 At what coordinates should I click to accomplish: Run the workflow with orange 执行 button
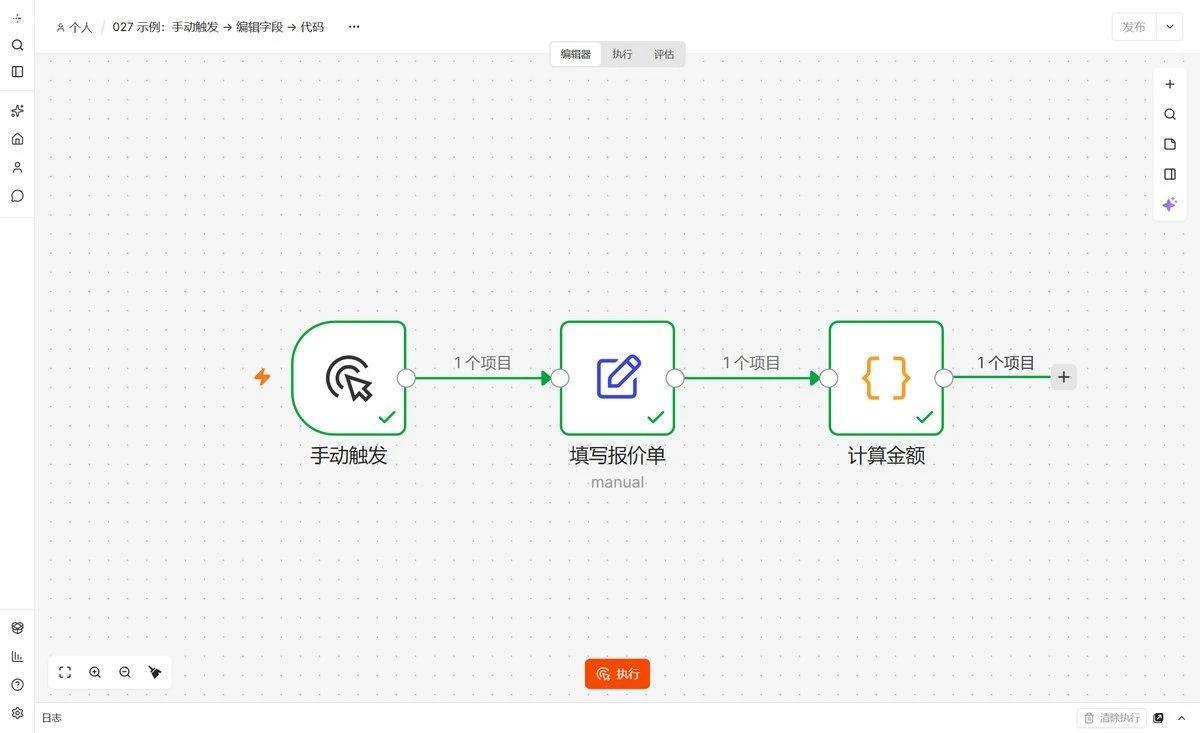pyautogui.click(x=618, y=674)
